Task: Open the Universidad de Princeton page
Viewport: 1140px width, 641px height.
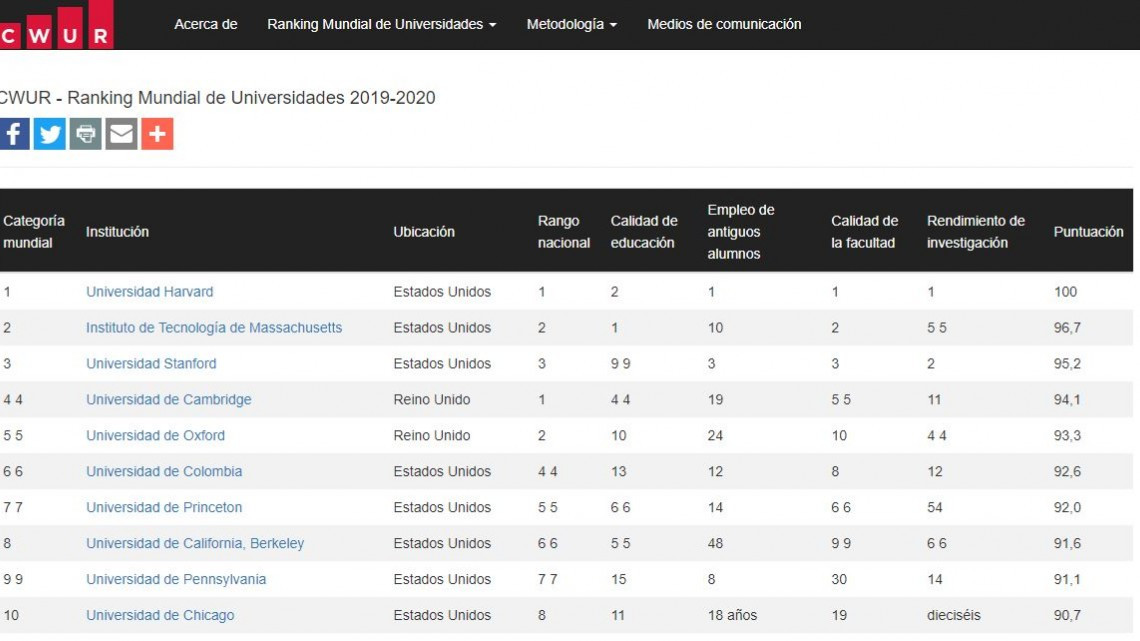Action: tap(163, 507)
